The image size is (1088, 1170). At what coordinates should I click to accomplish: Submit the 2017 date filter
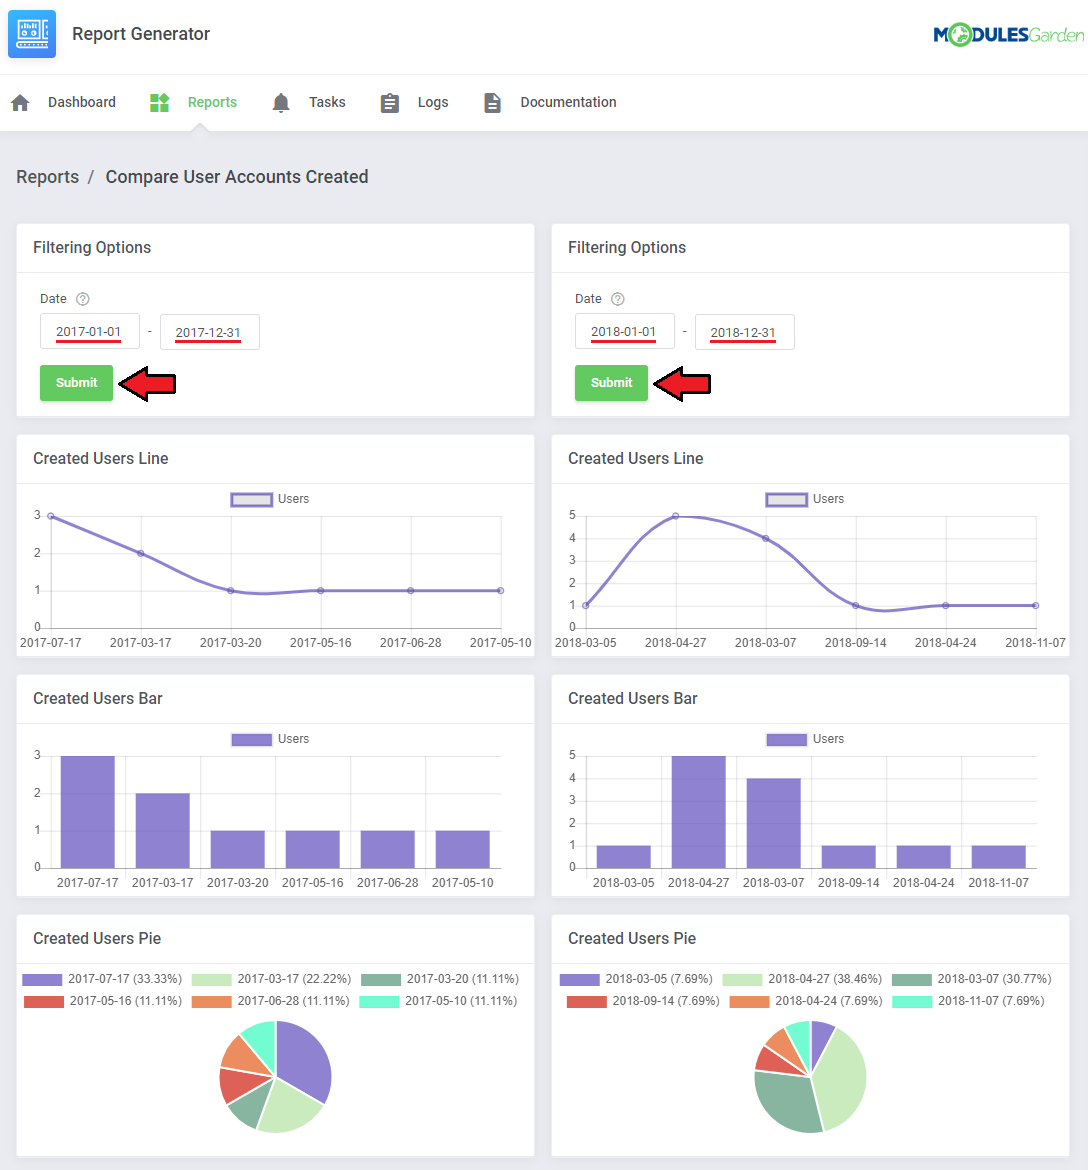76,383
